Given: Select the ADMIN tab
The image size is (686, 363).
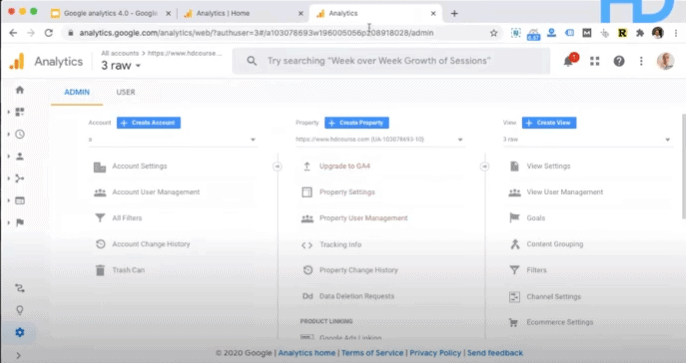Looking at the screenshot, I should click(x=77, y=92).
